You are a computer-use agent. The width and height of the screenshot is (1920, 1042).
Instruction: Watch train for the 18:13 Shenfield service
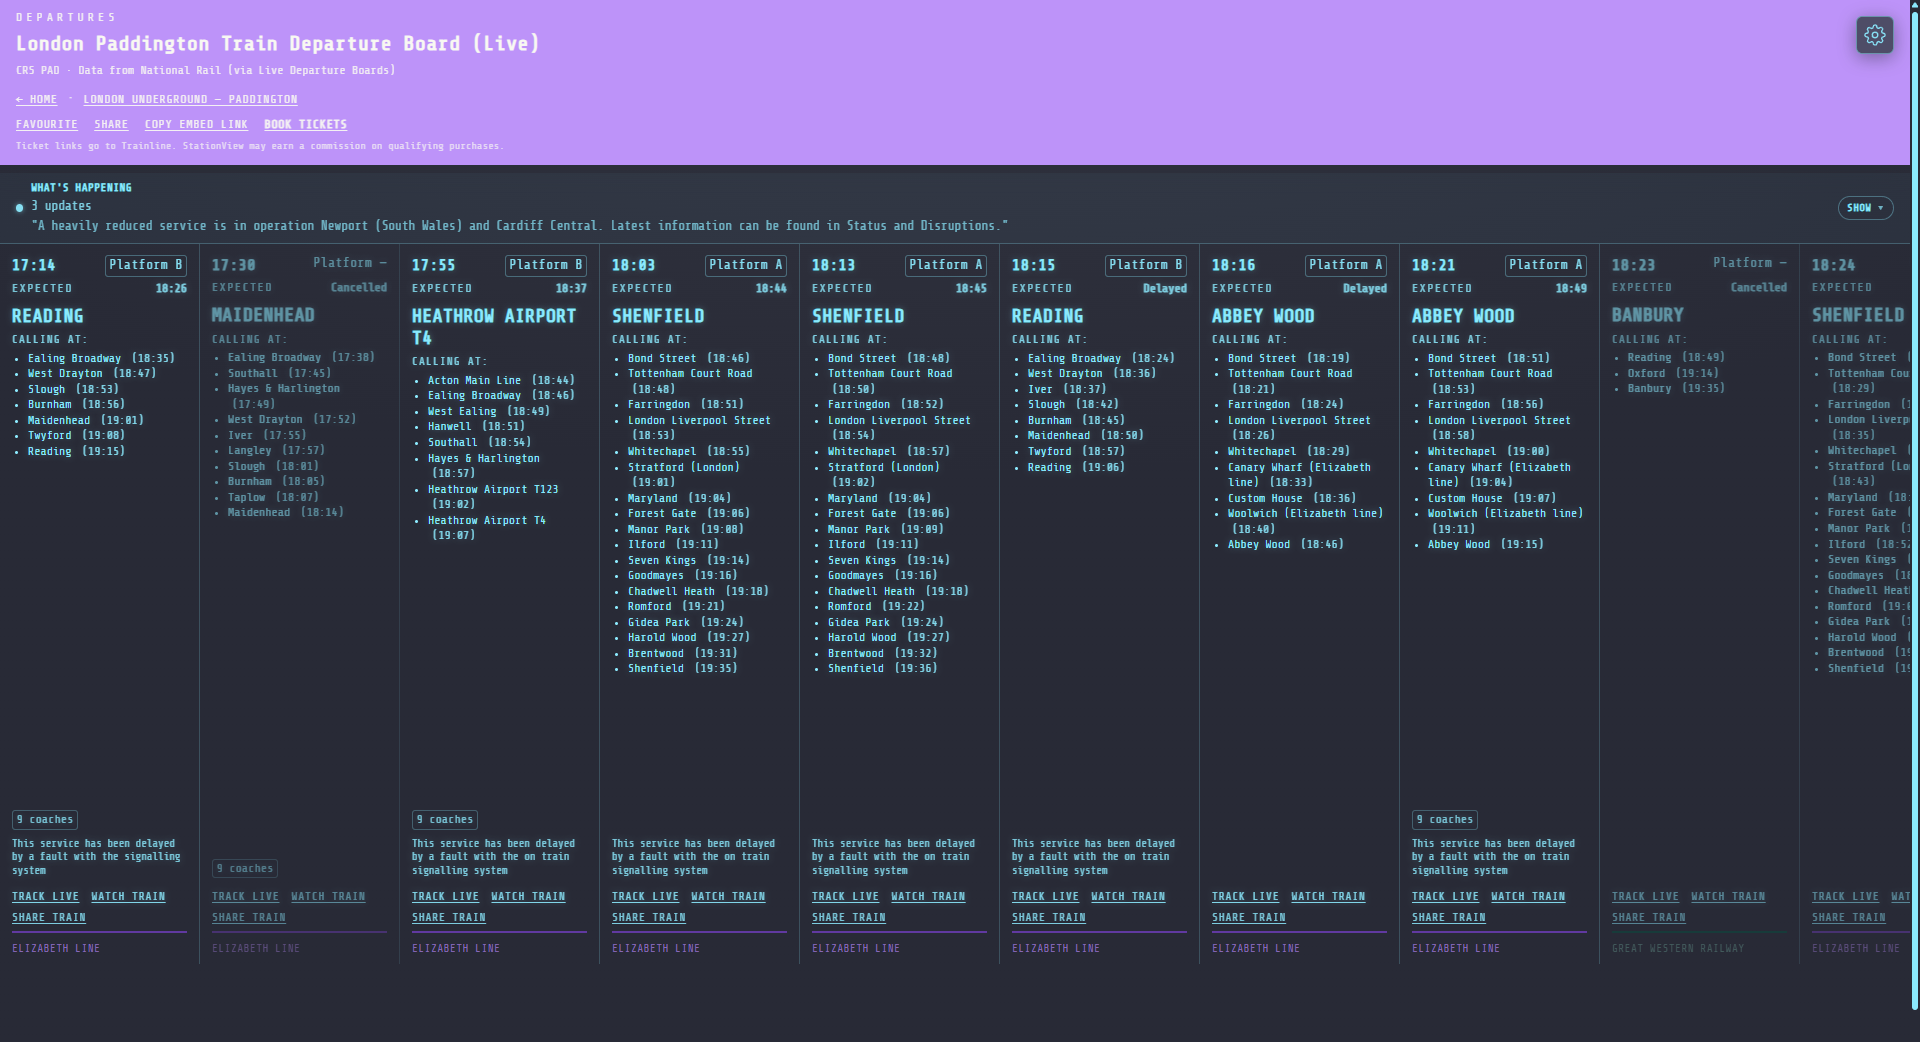click(928, 896)
